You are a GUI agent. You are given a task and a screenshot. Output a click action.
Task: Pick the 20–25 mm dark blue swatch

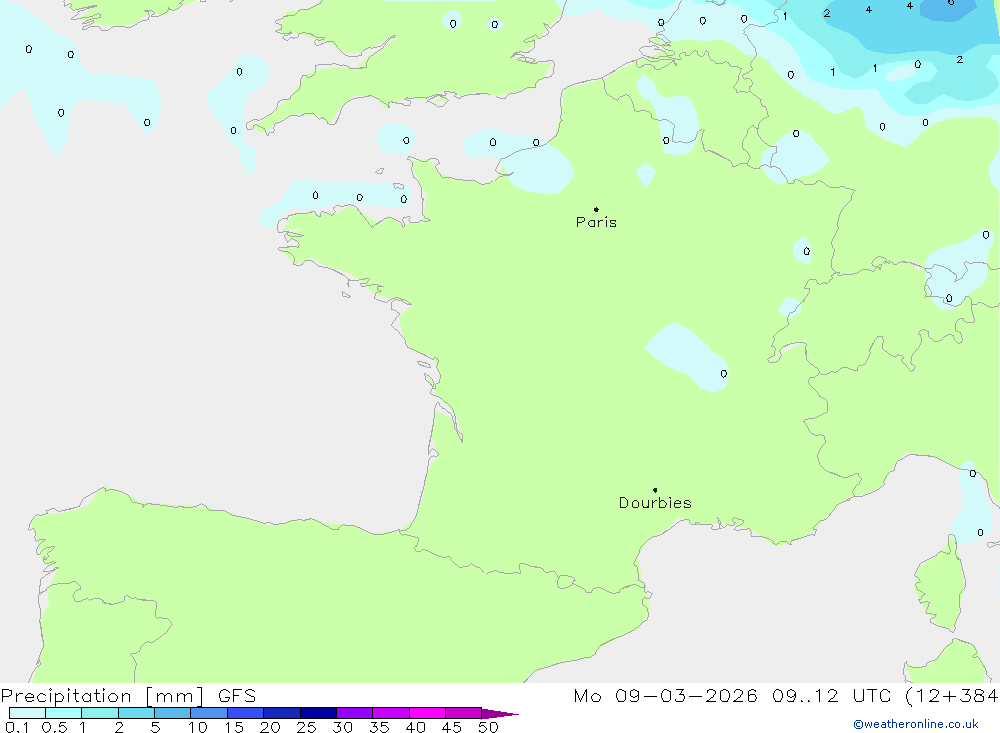pos(281,713)
